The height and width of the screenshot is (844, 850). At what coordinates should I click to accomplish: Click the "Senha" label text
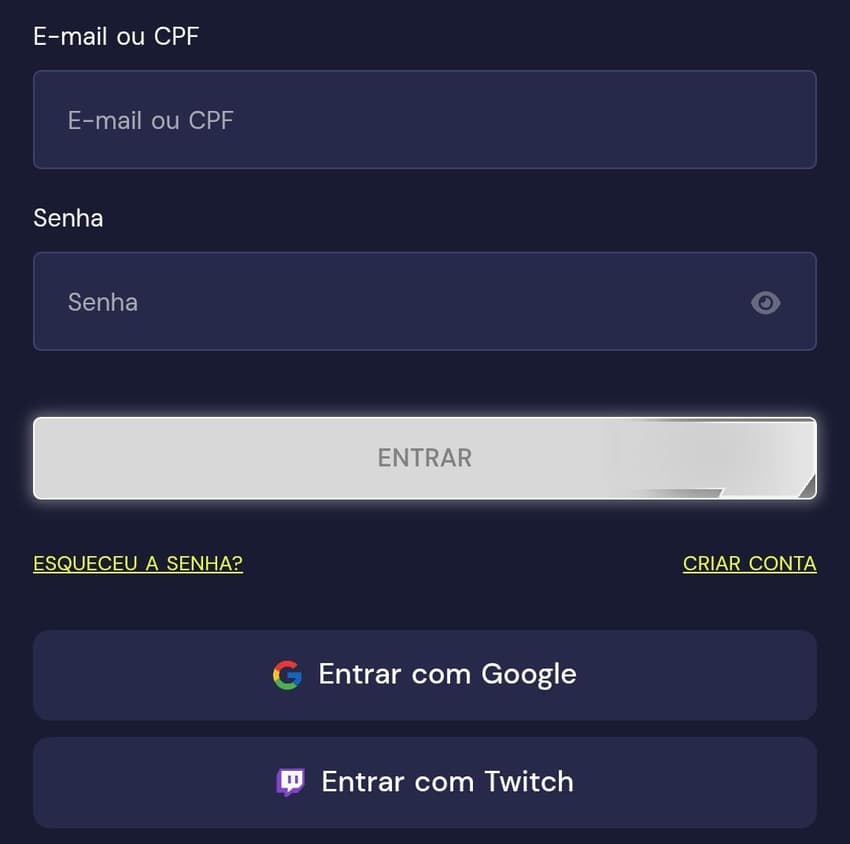coord(68,218)
